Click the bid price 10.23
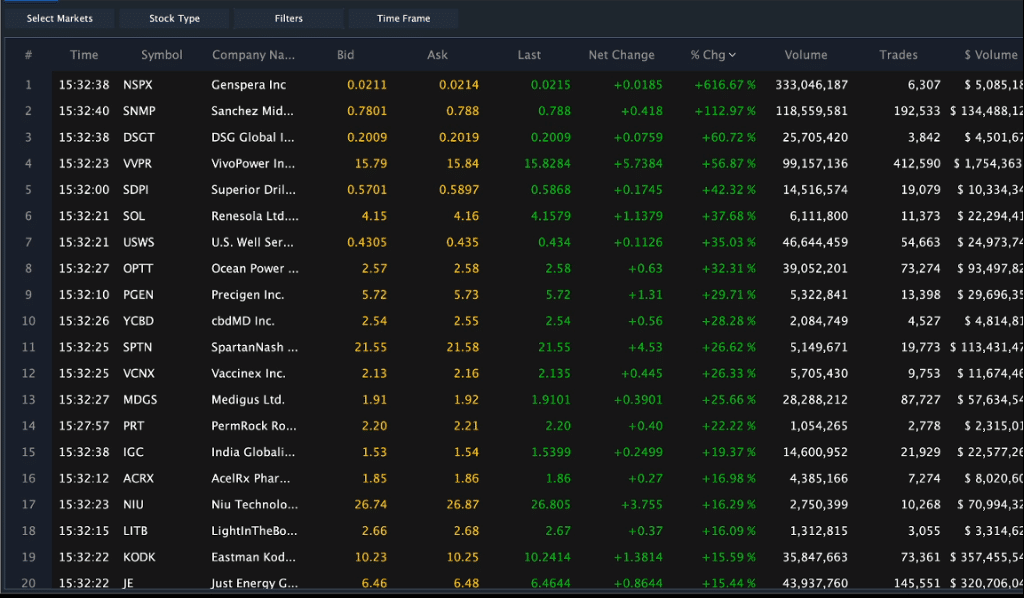The image size is (1024, 598). coord(371,557)
